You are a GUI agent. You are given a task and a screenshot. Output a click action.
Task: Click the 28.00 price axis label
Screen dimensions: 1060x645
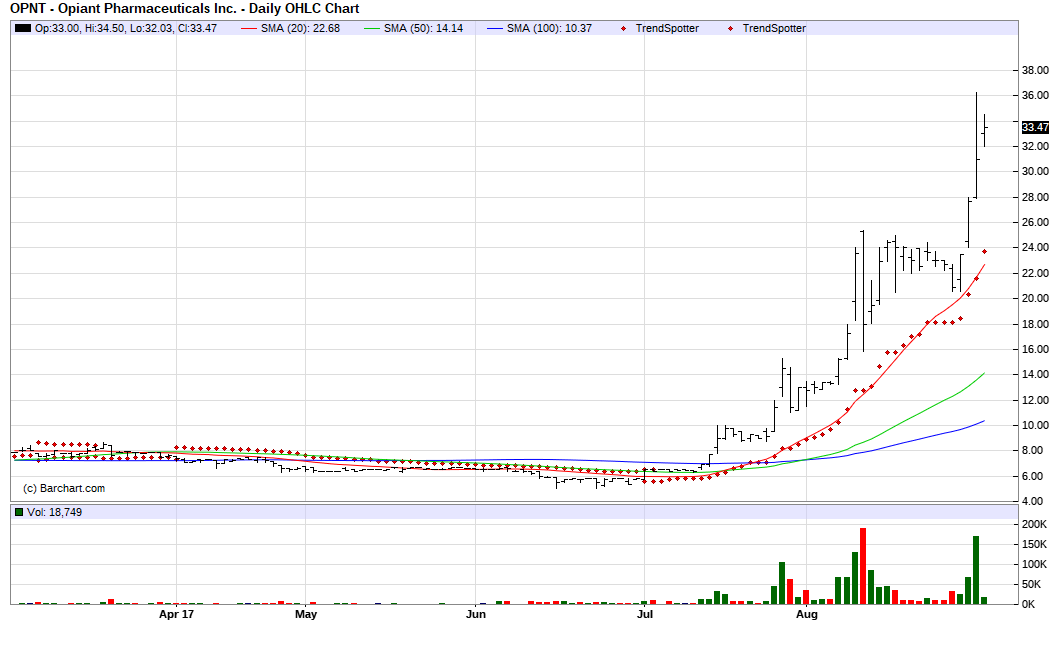pos(1035,197)
